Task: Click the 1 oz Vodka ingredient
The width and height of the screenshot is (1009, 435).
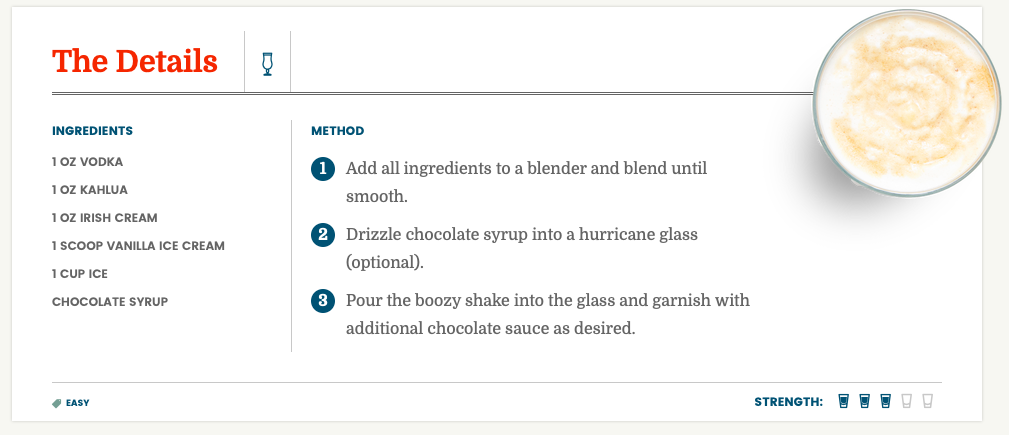Action: (x=88, y=162)
